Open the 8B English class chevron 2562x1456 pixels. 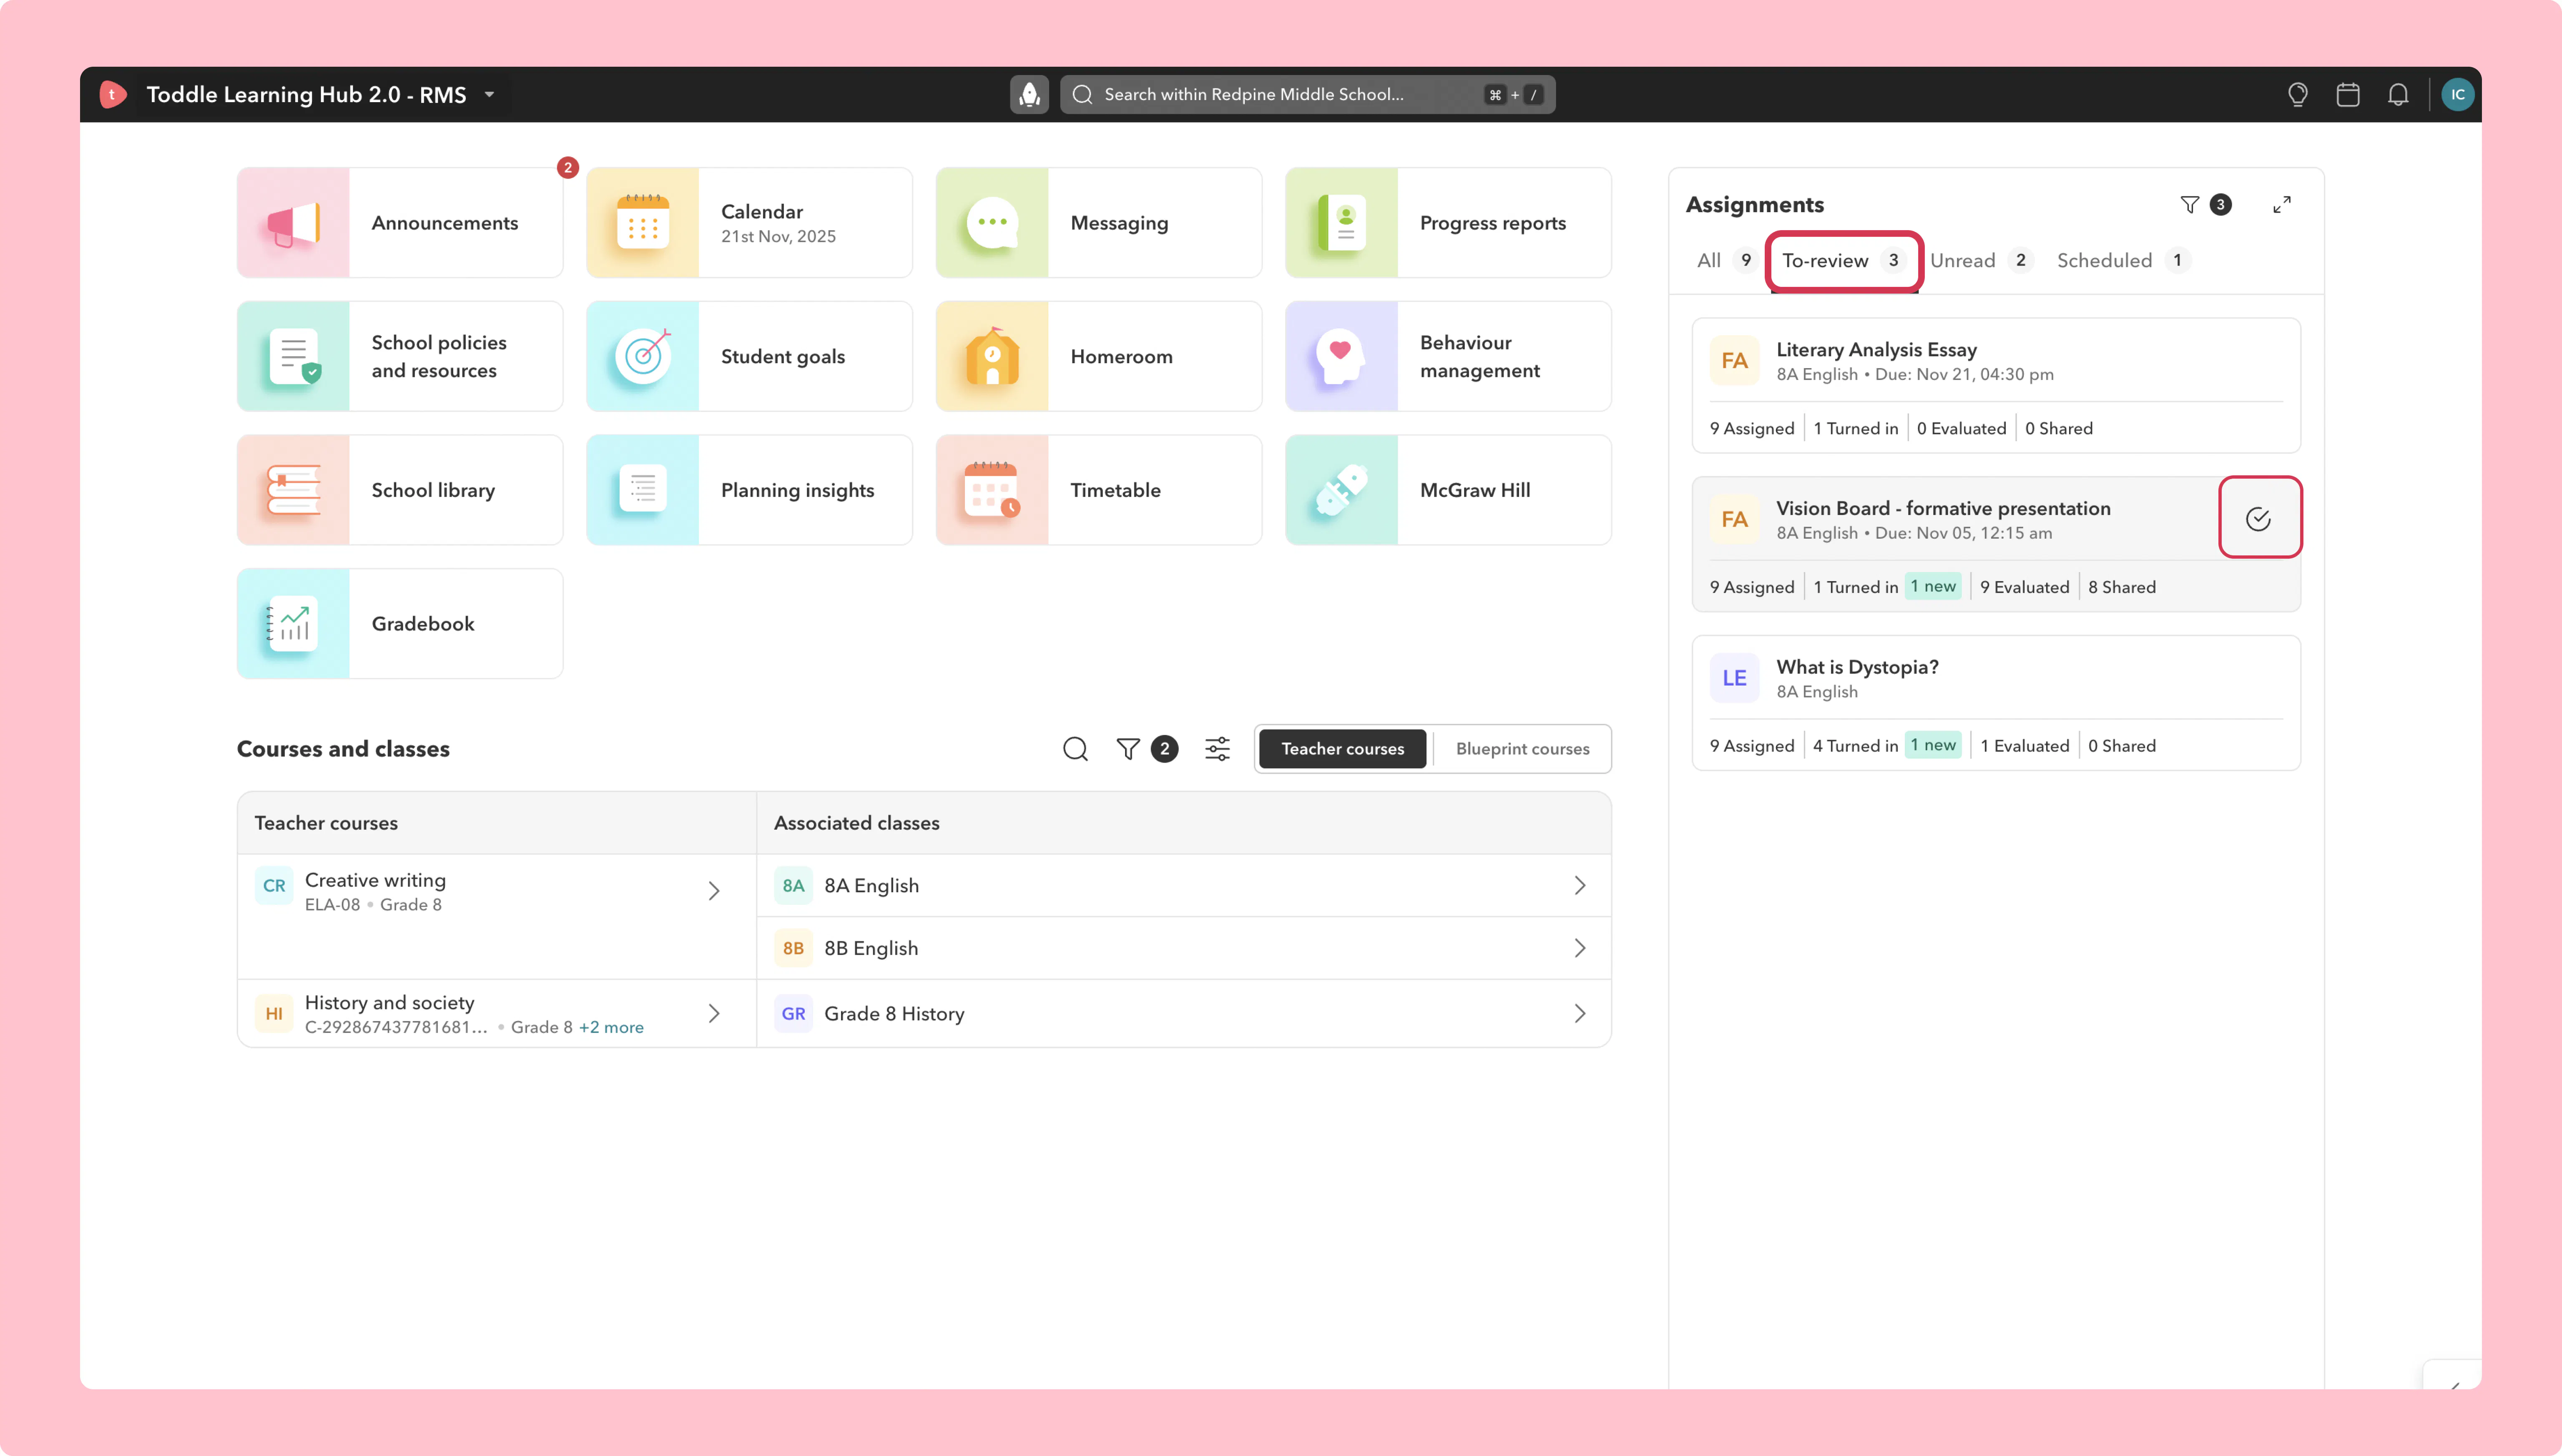point(1580,948)
